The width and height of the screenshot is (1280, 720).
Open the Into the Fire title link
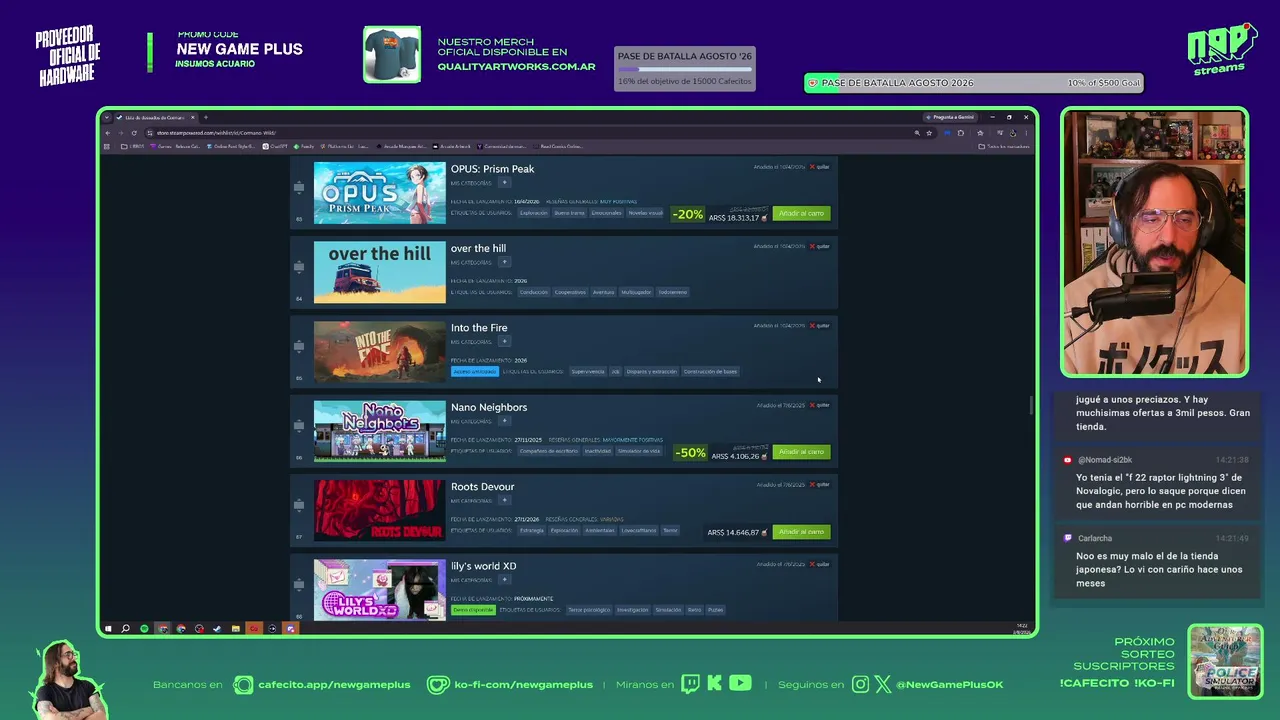[479, 328]
